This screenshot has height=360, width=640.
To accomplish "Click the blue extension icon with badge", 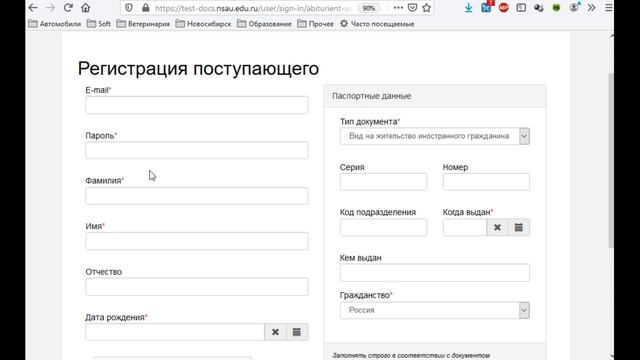I will [486, 7].
